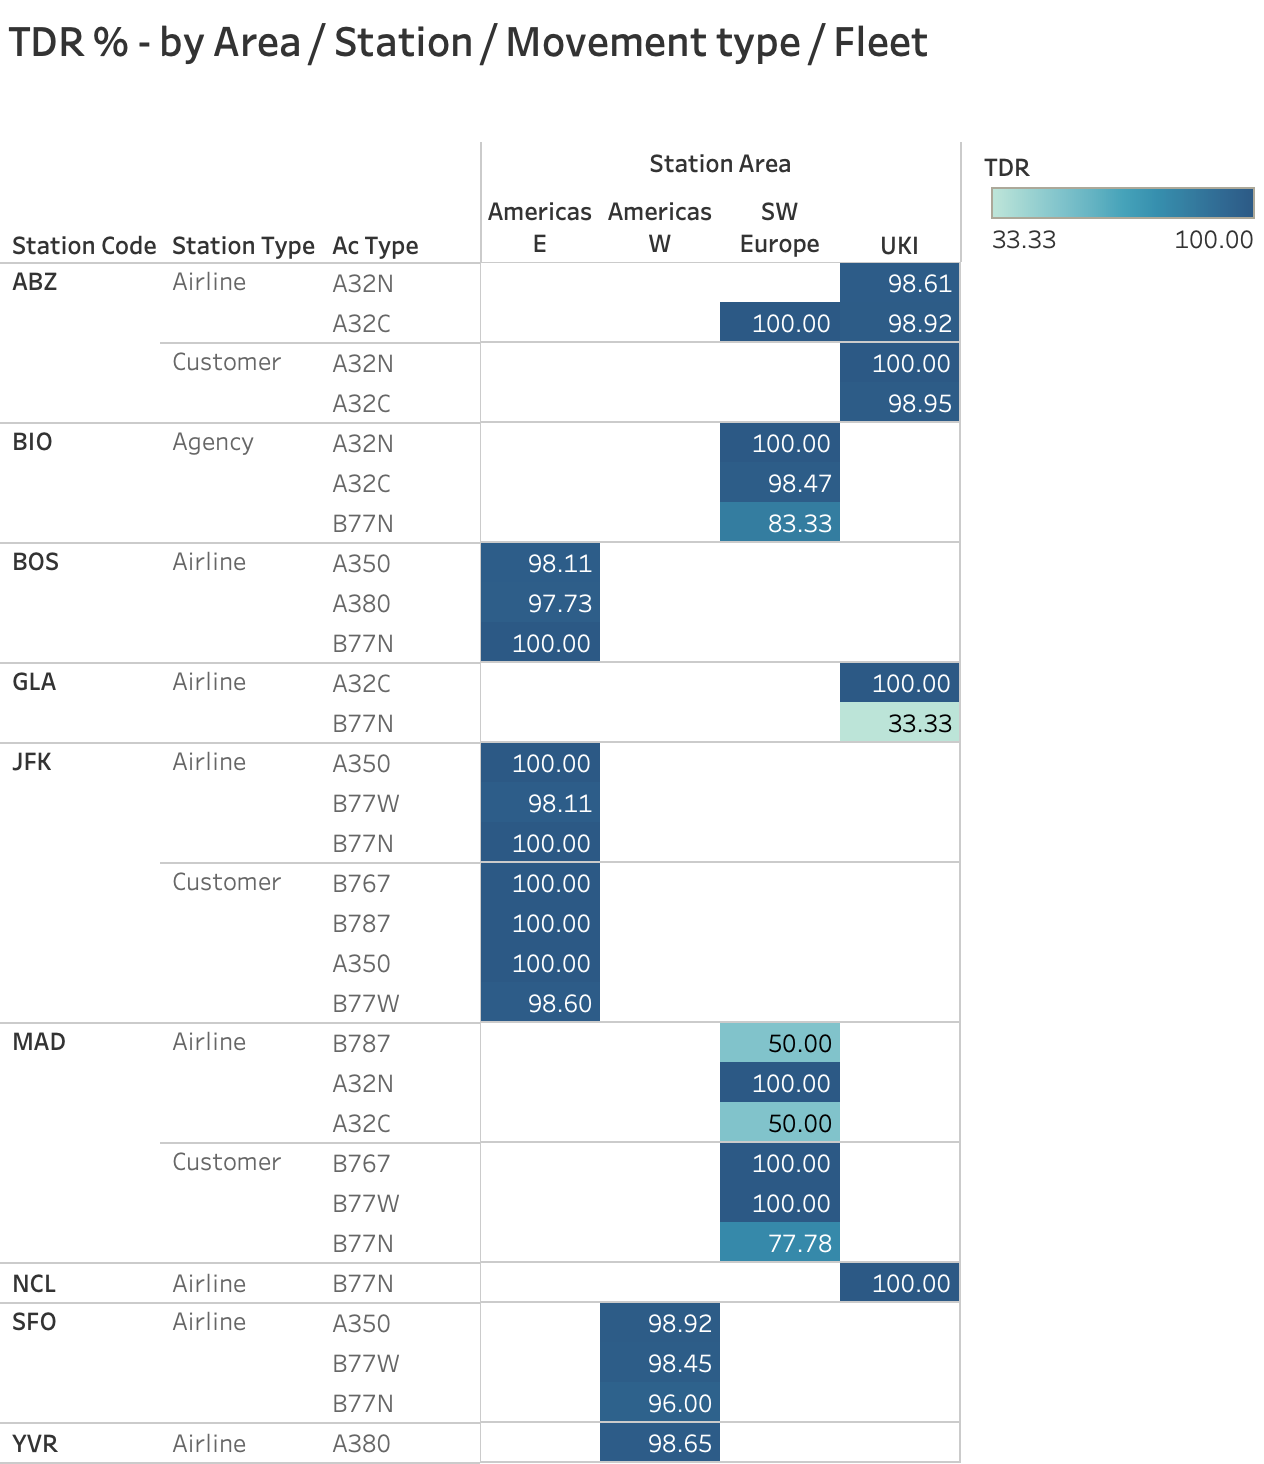The width and height of the screenshot is (1264, 1464).
Task: Click the Station Type column header
Action: (x=243, y=246)
